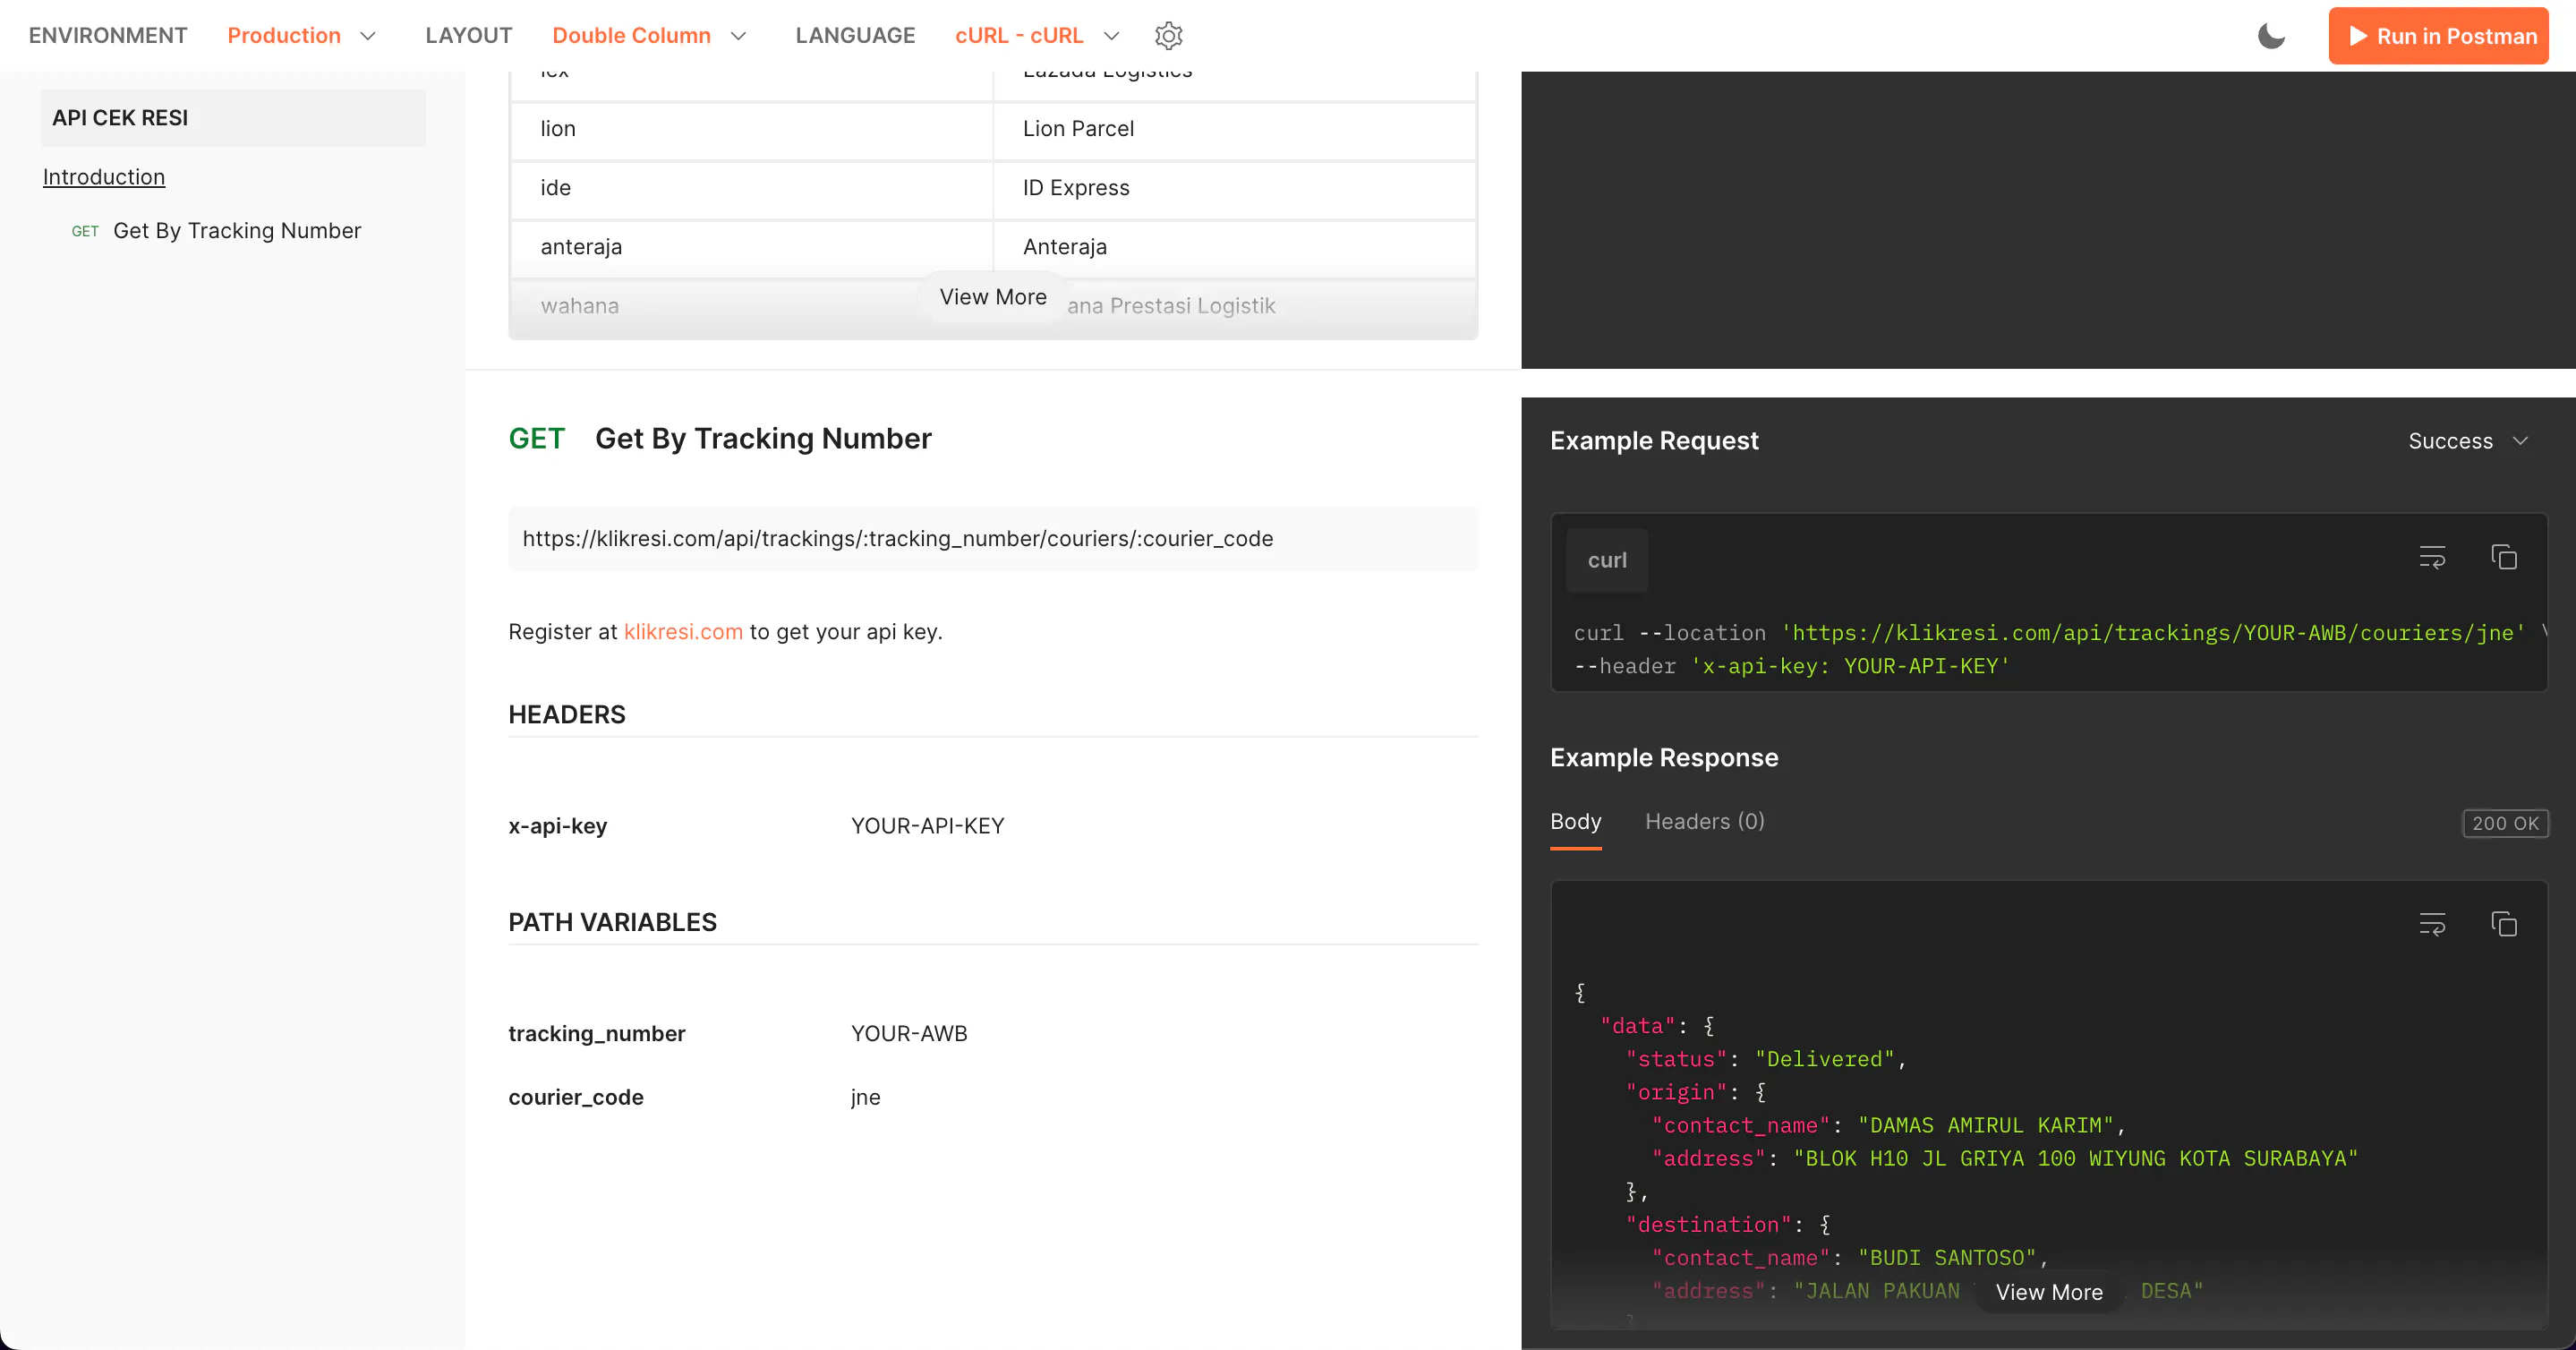Click the Run in Postman button
Image resolution: width=2576 pixels, height=1350 pixels.
click(x=2438, y=36)
